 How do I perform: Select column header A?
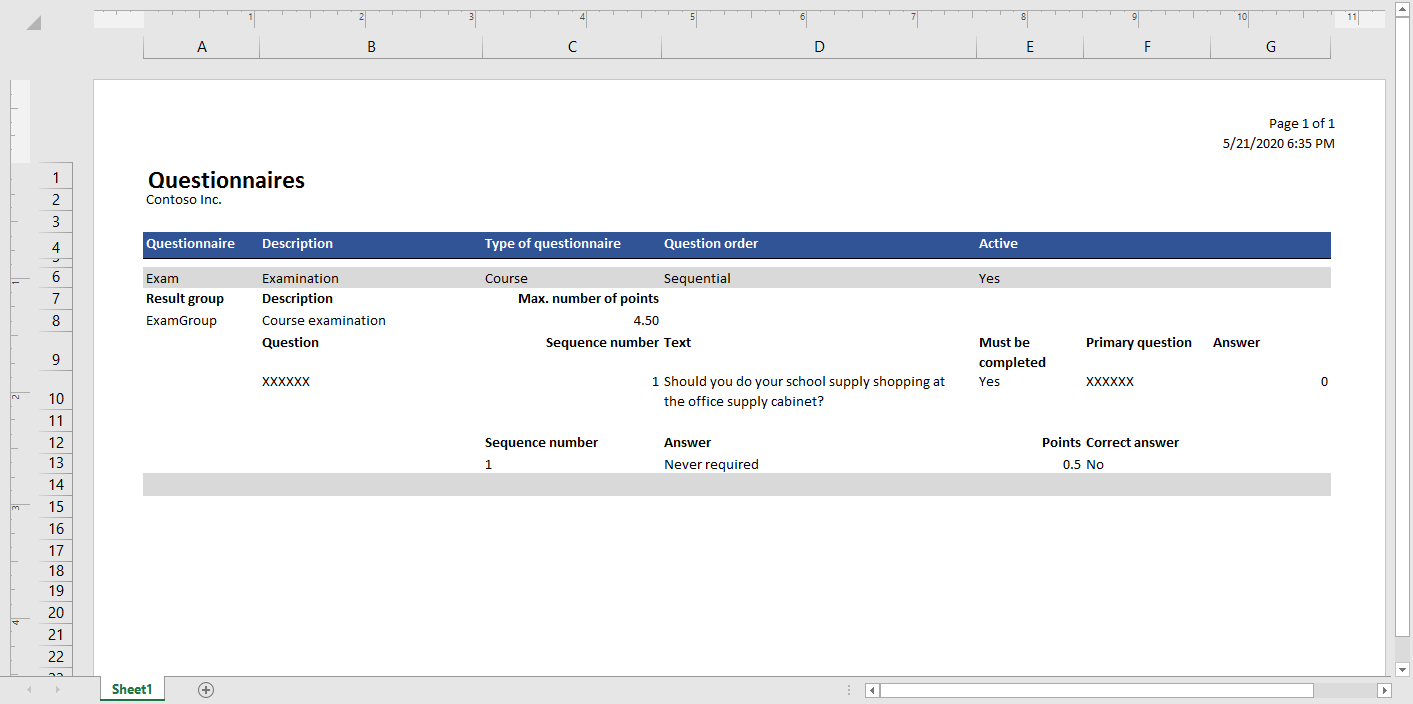click(x=201, y=46)
